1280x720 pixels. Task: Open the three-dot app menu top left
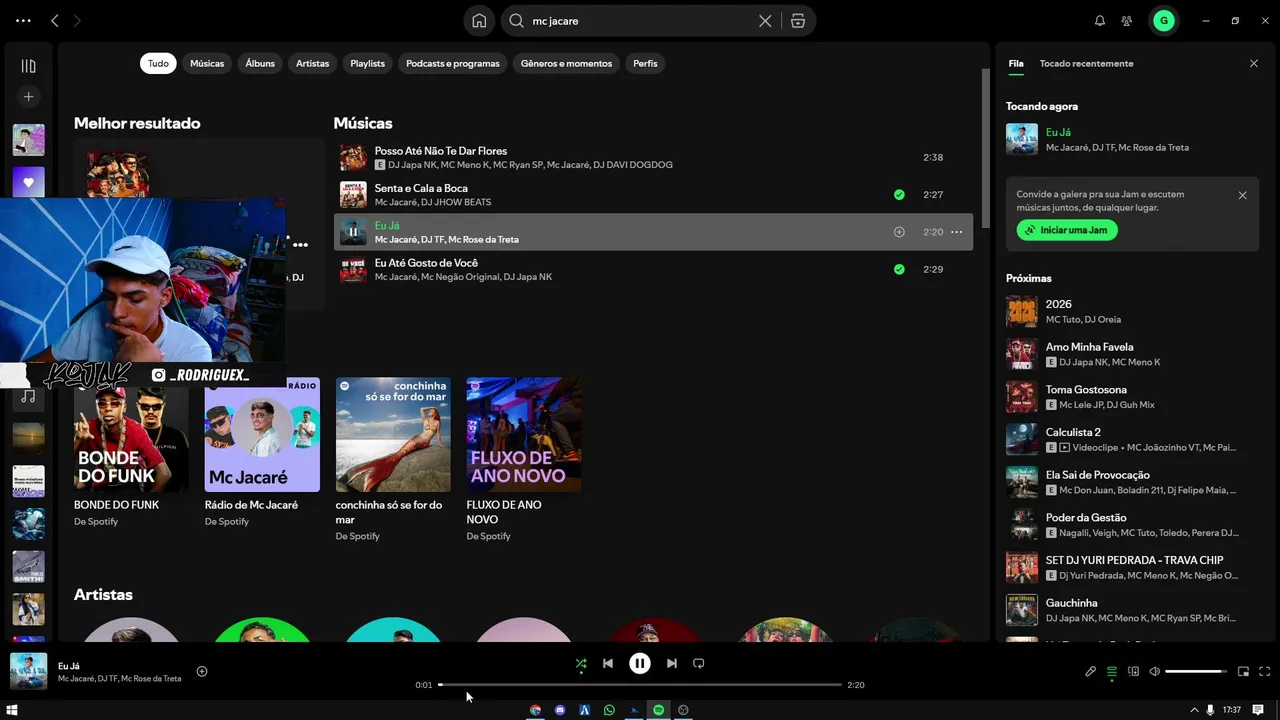tap(23, 21)
